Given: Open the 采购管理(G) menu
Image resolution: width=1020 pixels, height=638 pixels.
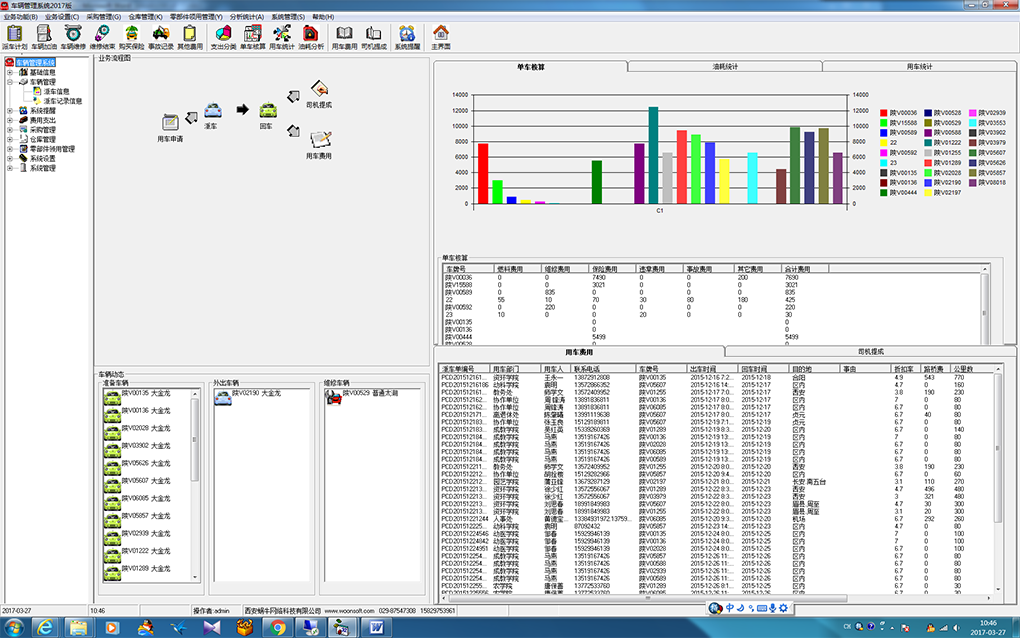Looking at the screenshot, I should [103, 17].
